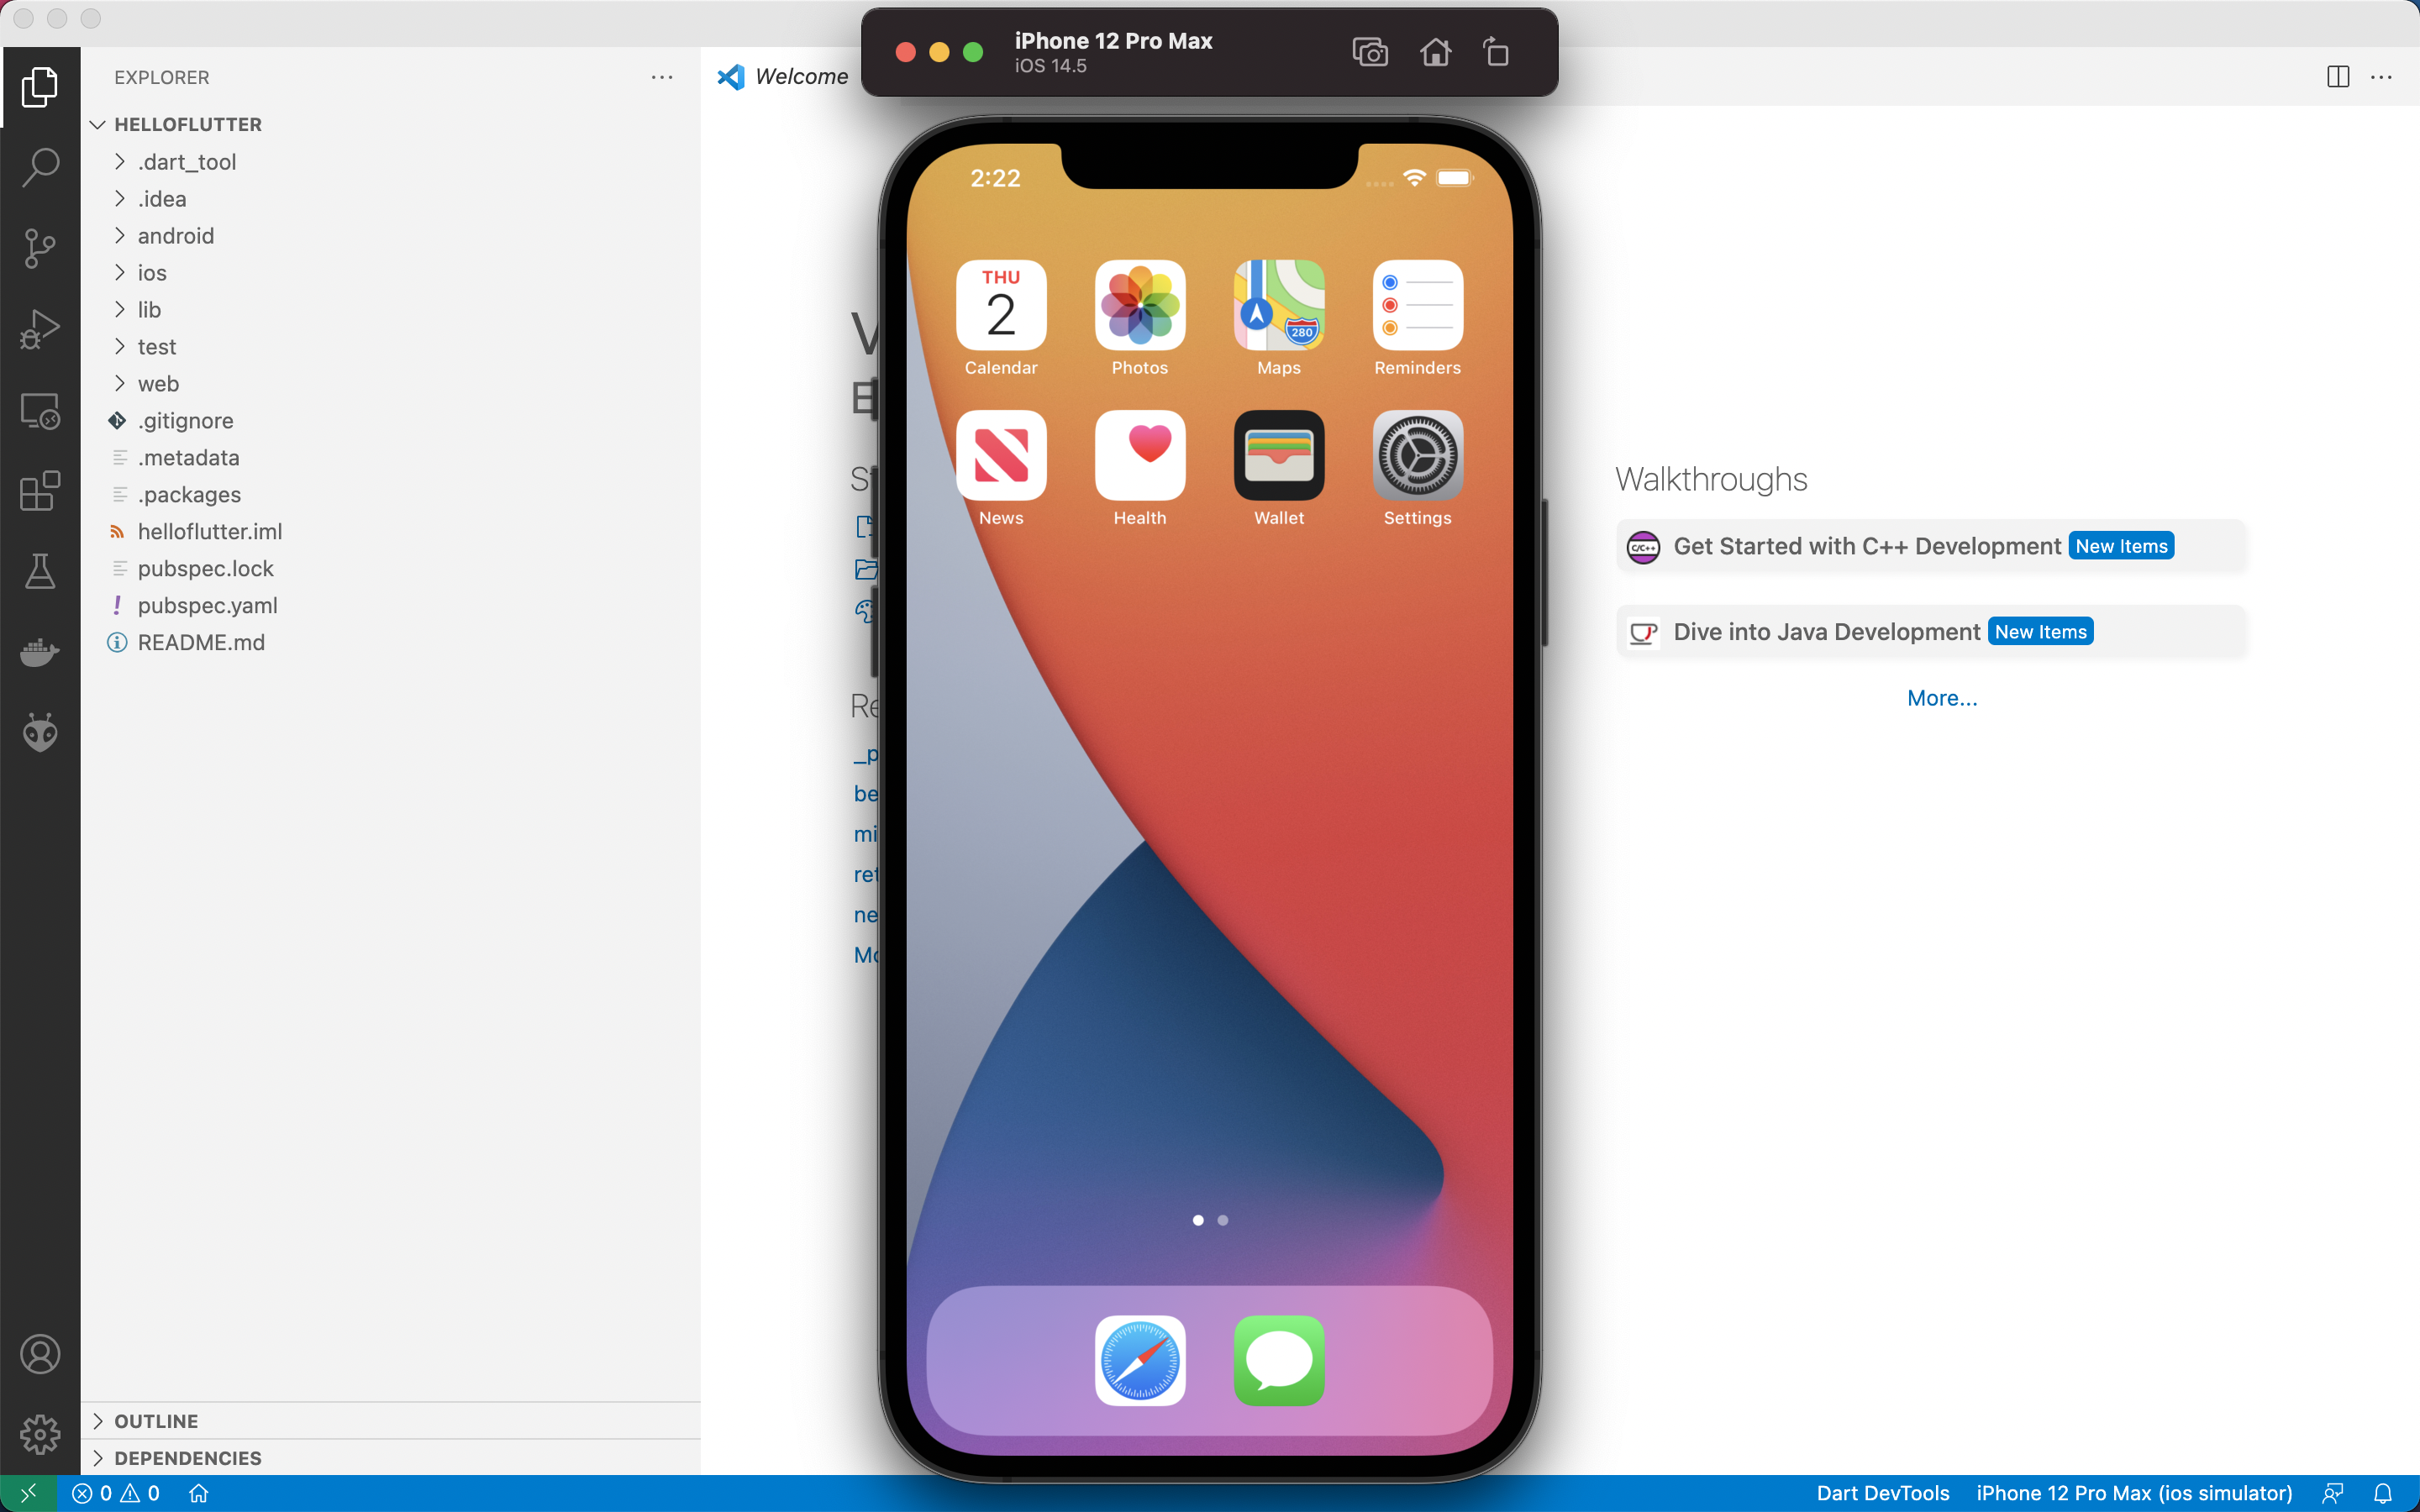Open pubspec.lock file
This screenshot has height=1512, width=2420.
pos(390,569)
